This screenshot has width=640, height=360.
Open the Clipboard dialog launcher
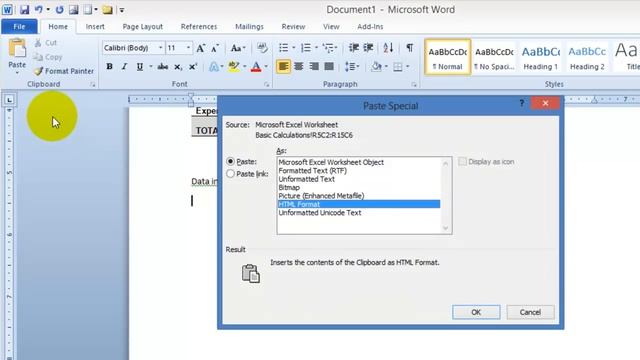(93, 84)
